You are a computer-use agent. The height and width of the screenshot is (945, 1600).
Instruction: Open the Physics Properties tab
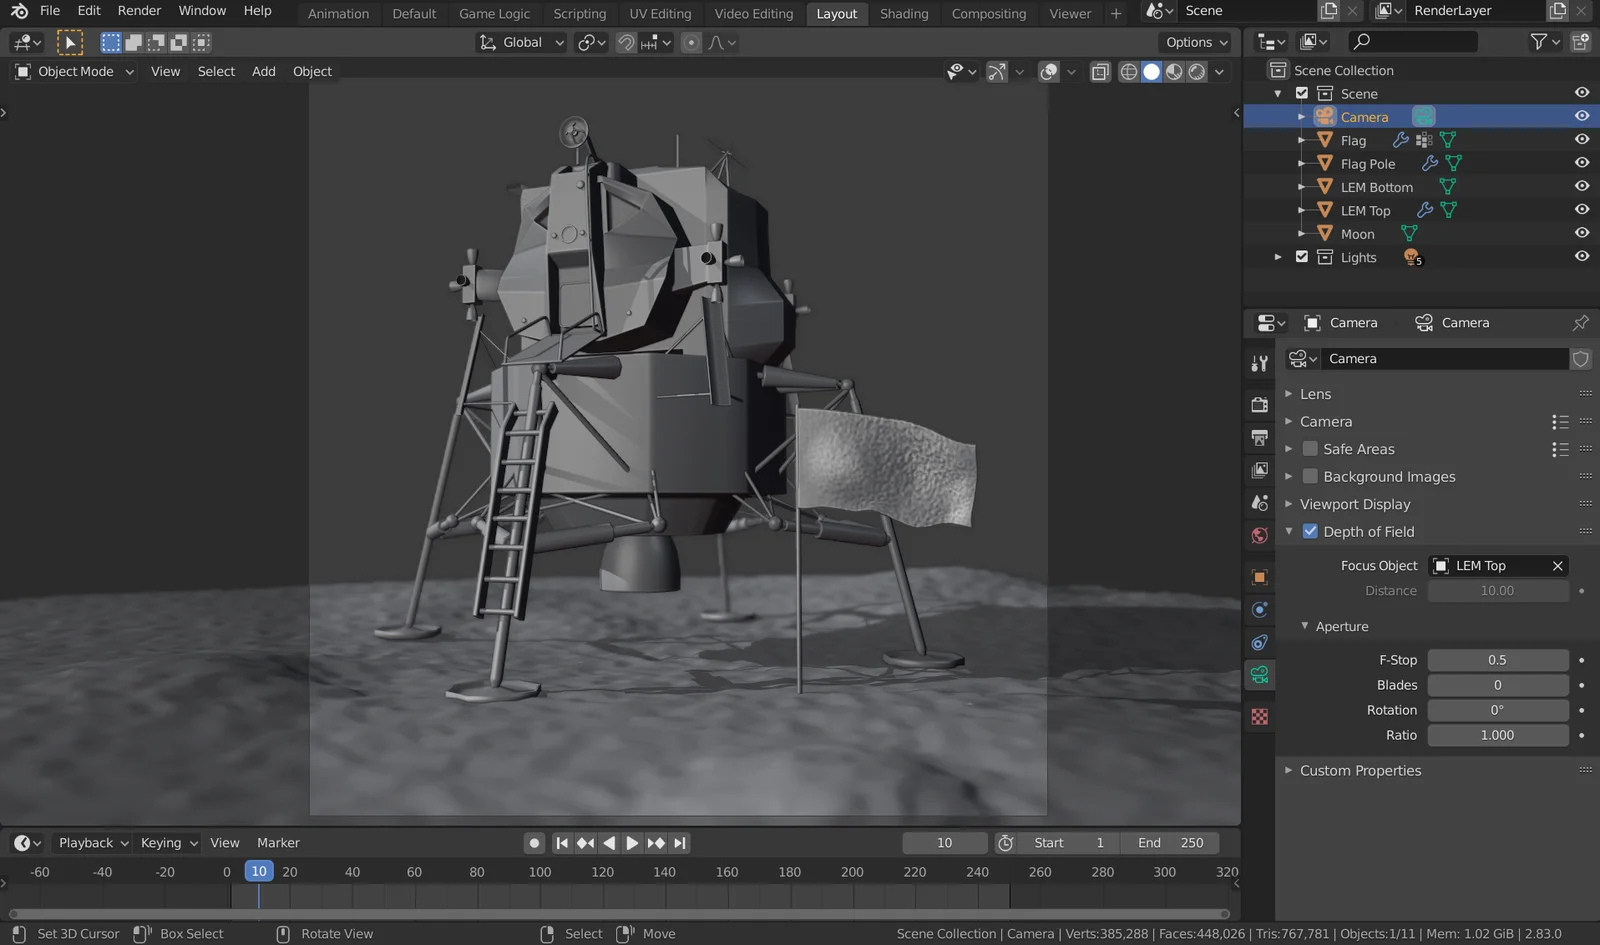tap(1259, 610)
